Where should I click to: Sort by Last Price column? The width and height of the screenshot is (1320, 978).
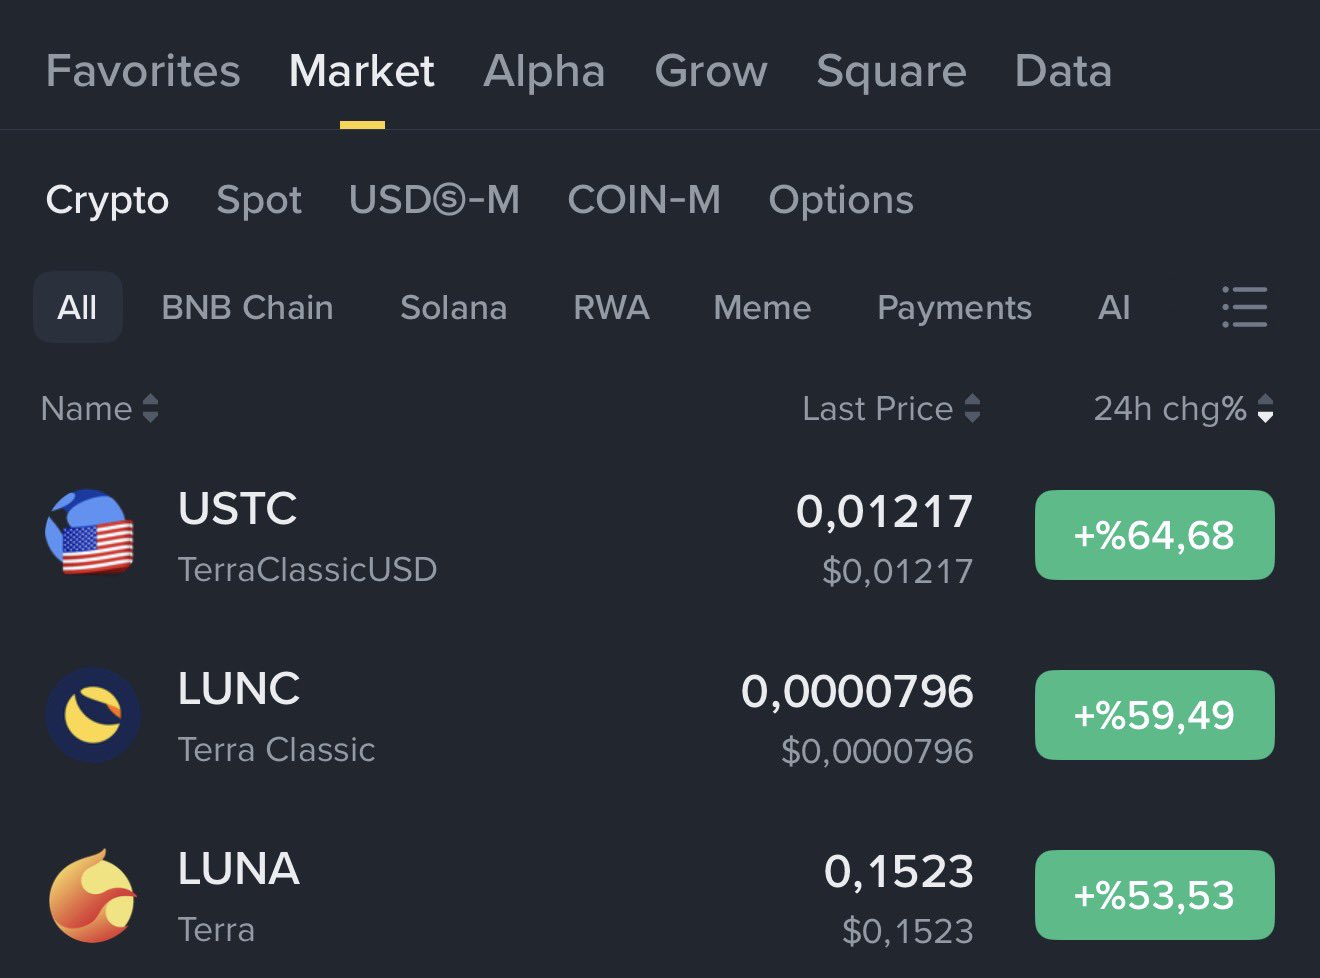pyautogui.click(x=891, y=408)
